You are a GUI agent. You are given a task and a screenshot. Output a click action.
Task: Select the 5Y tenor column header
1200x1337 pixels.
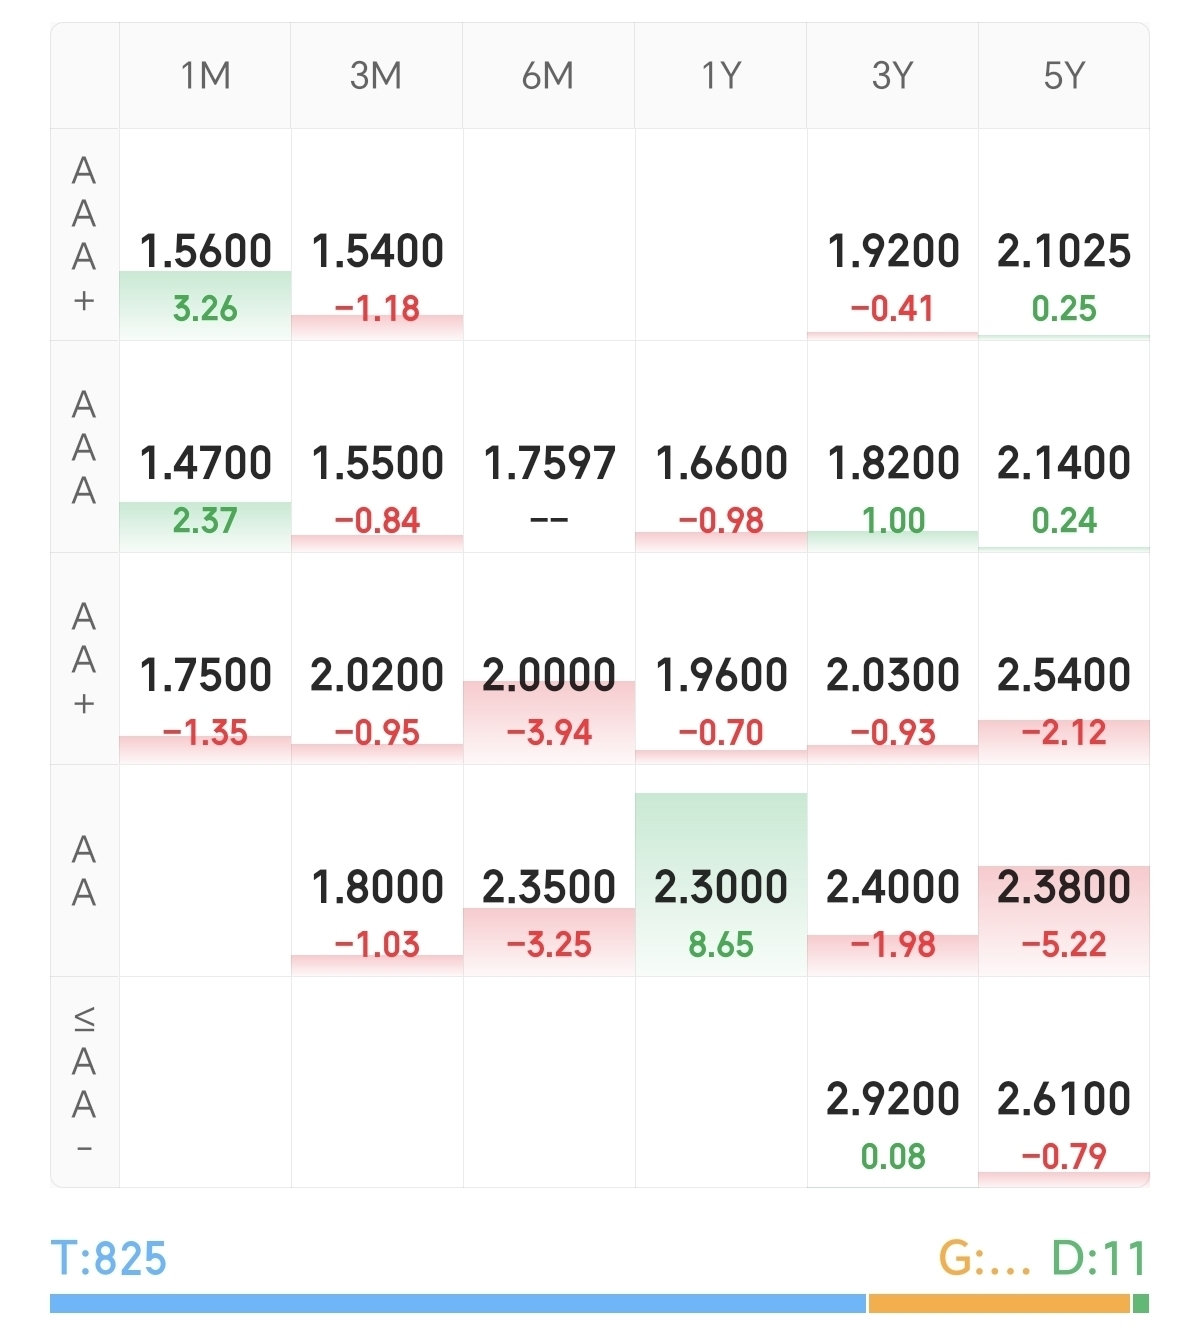(1063, 76)
